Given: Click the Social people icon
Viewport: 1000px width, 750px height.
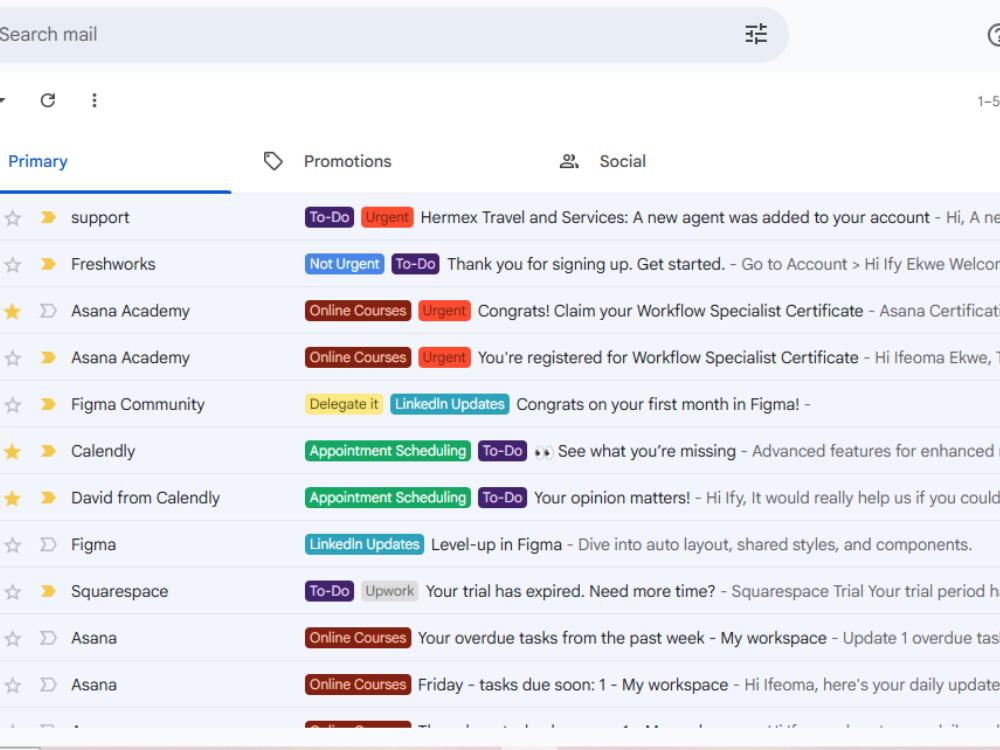Looking at the screenshot, I should (569, 161).
